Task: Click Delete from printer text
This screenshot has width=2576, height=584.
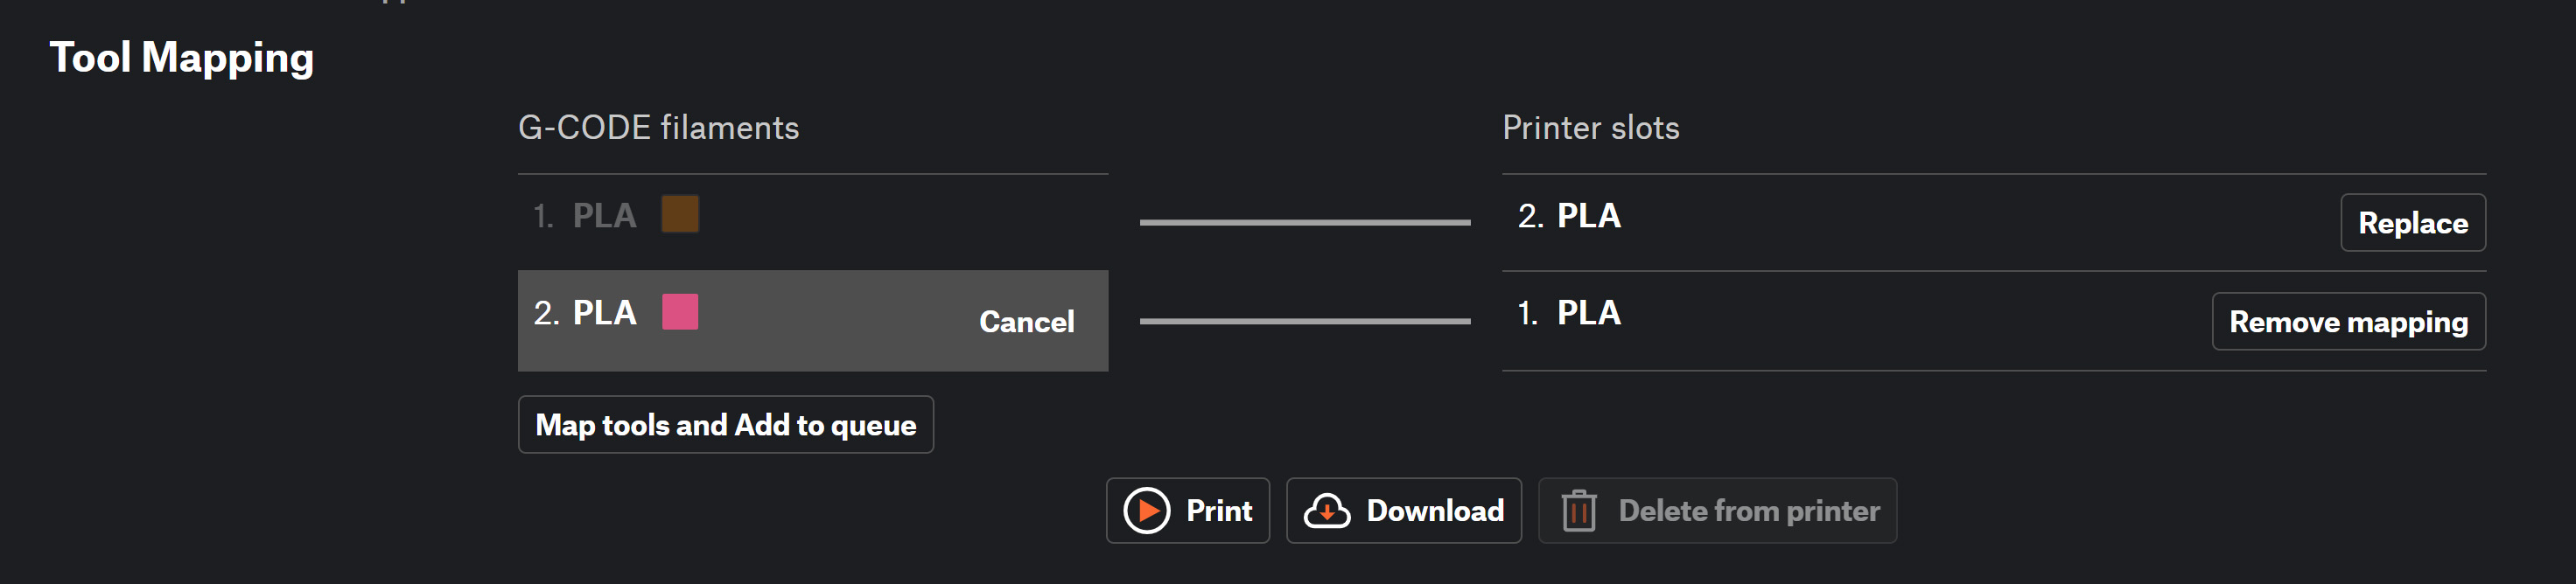Action: click(x=1749, y=511)
